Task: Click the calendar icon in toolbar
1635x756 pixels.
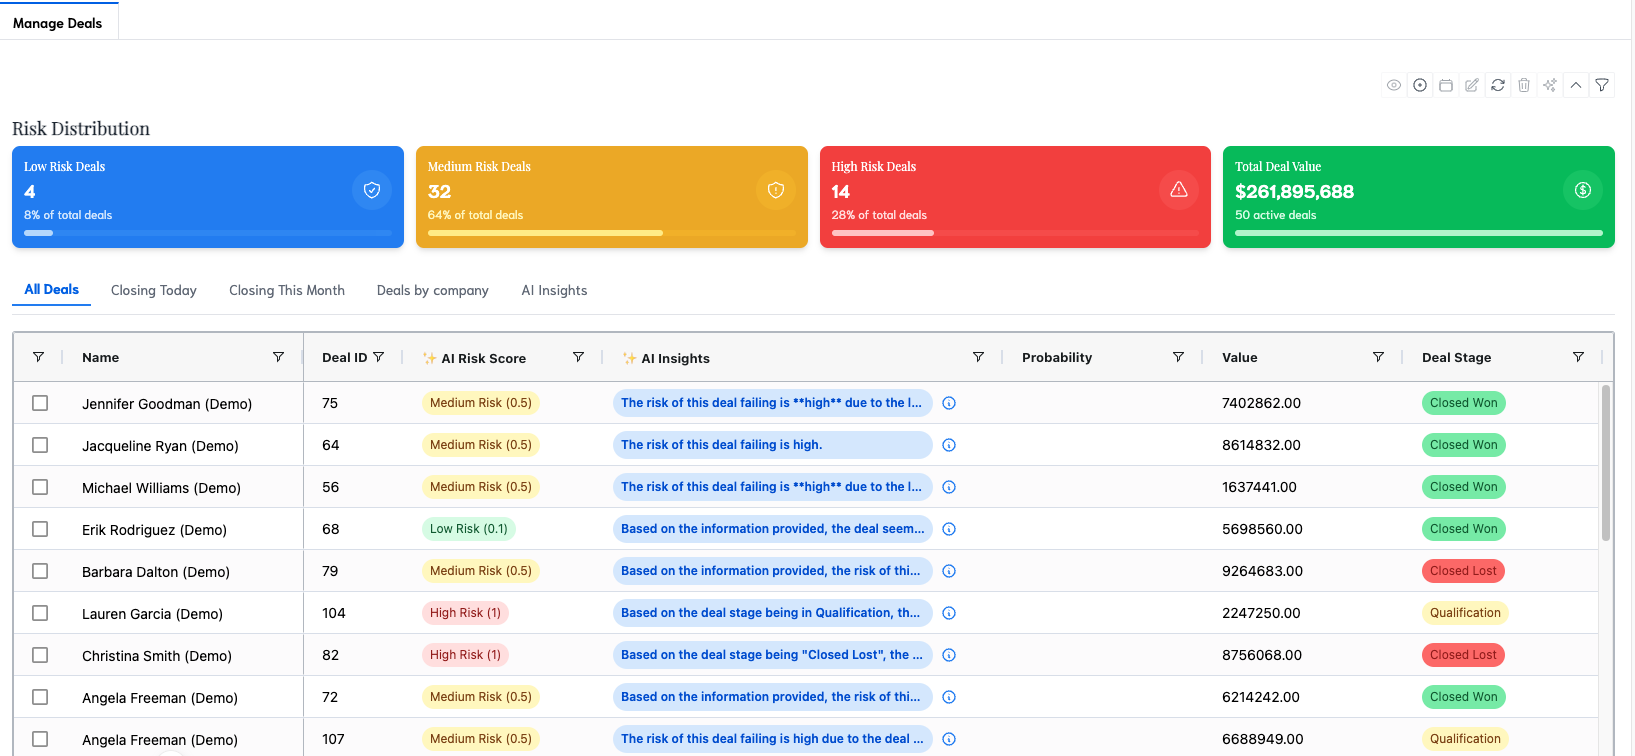Action: (x=1446, y=85)
